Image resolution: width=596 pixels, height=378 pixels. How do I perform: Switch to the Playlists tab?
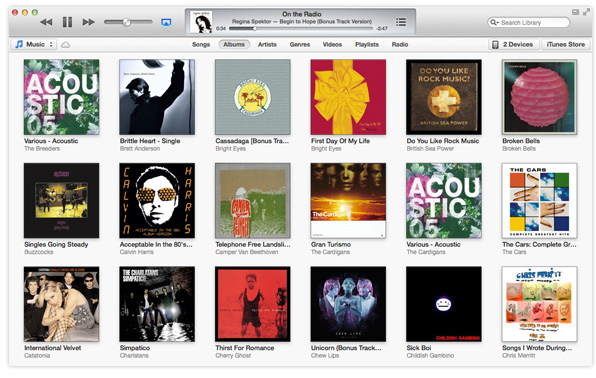(367, 44)
